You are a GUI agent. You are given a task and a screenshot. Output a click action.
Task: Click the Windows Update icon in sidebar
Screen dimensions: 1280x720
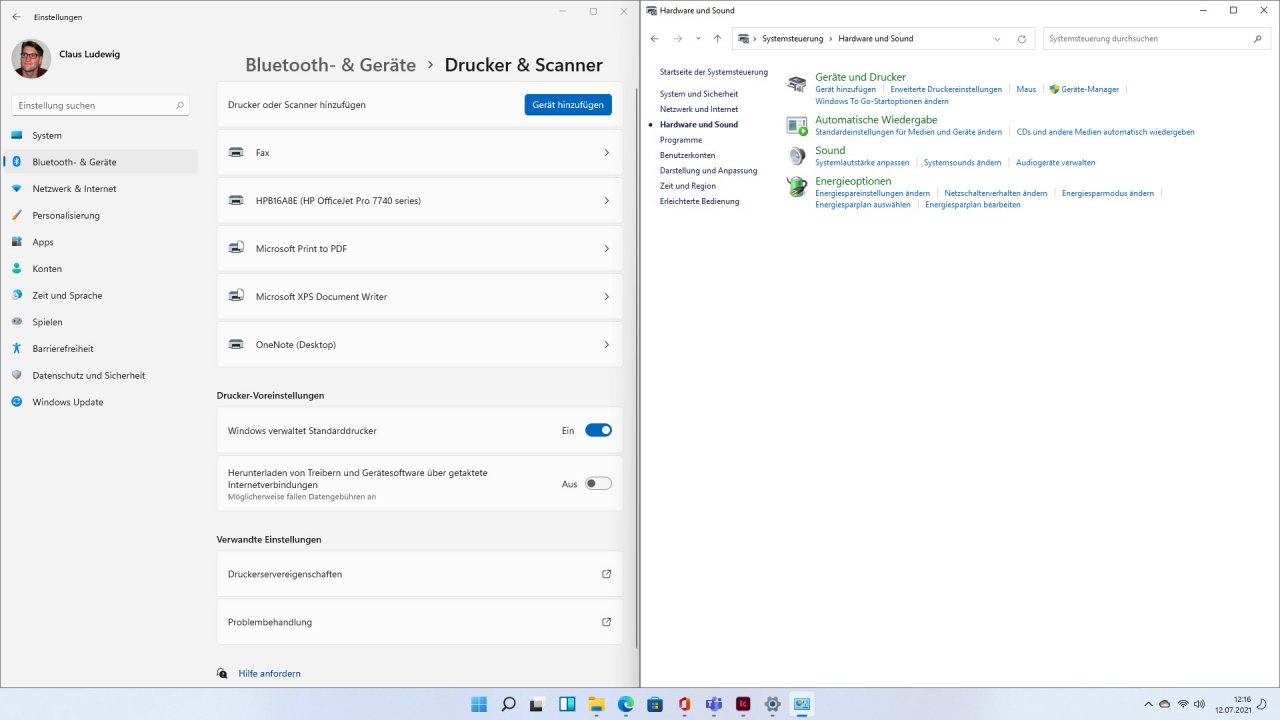[16, 402]
